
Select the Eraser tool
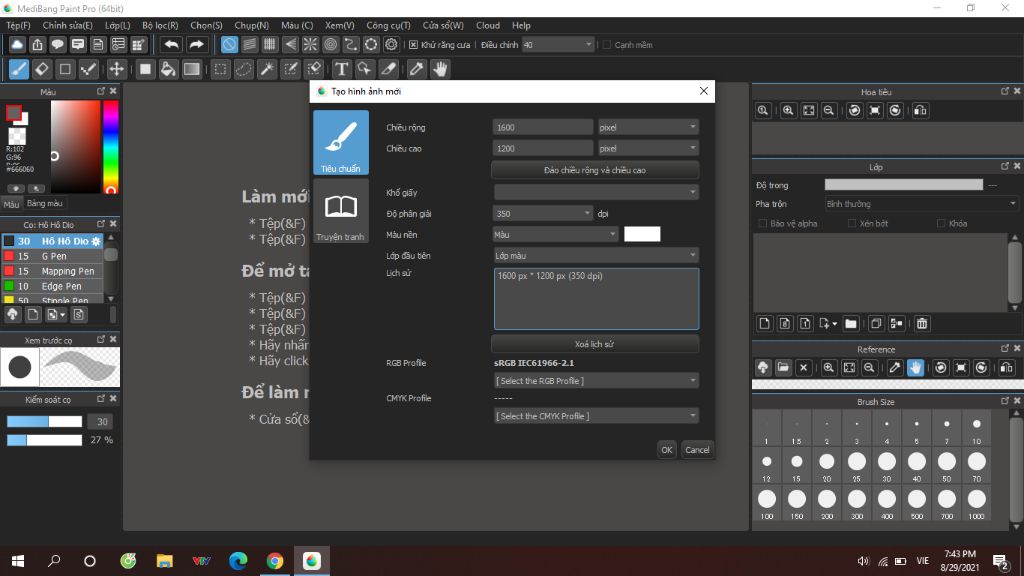(42, 69)
